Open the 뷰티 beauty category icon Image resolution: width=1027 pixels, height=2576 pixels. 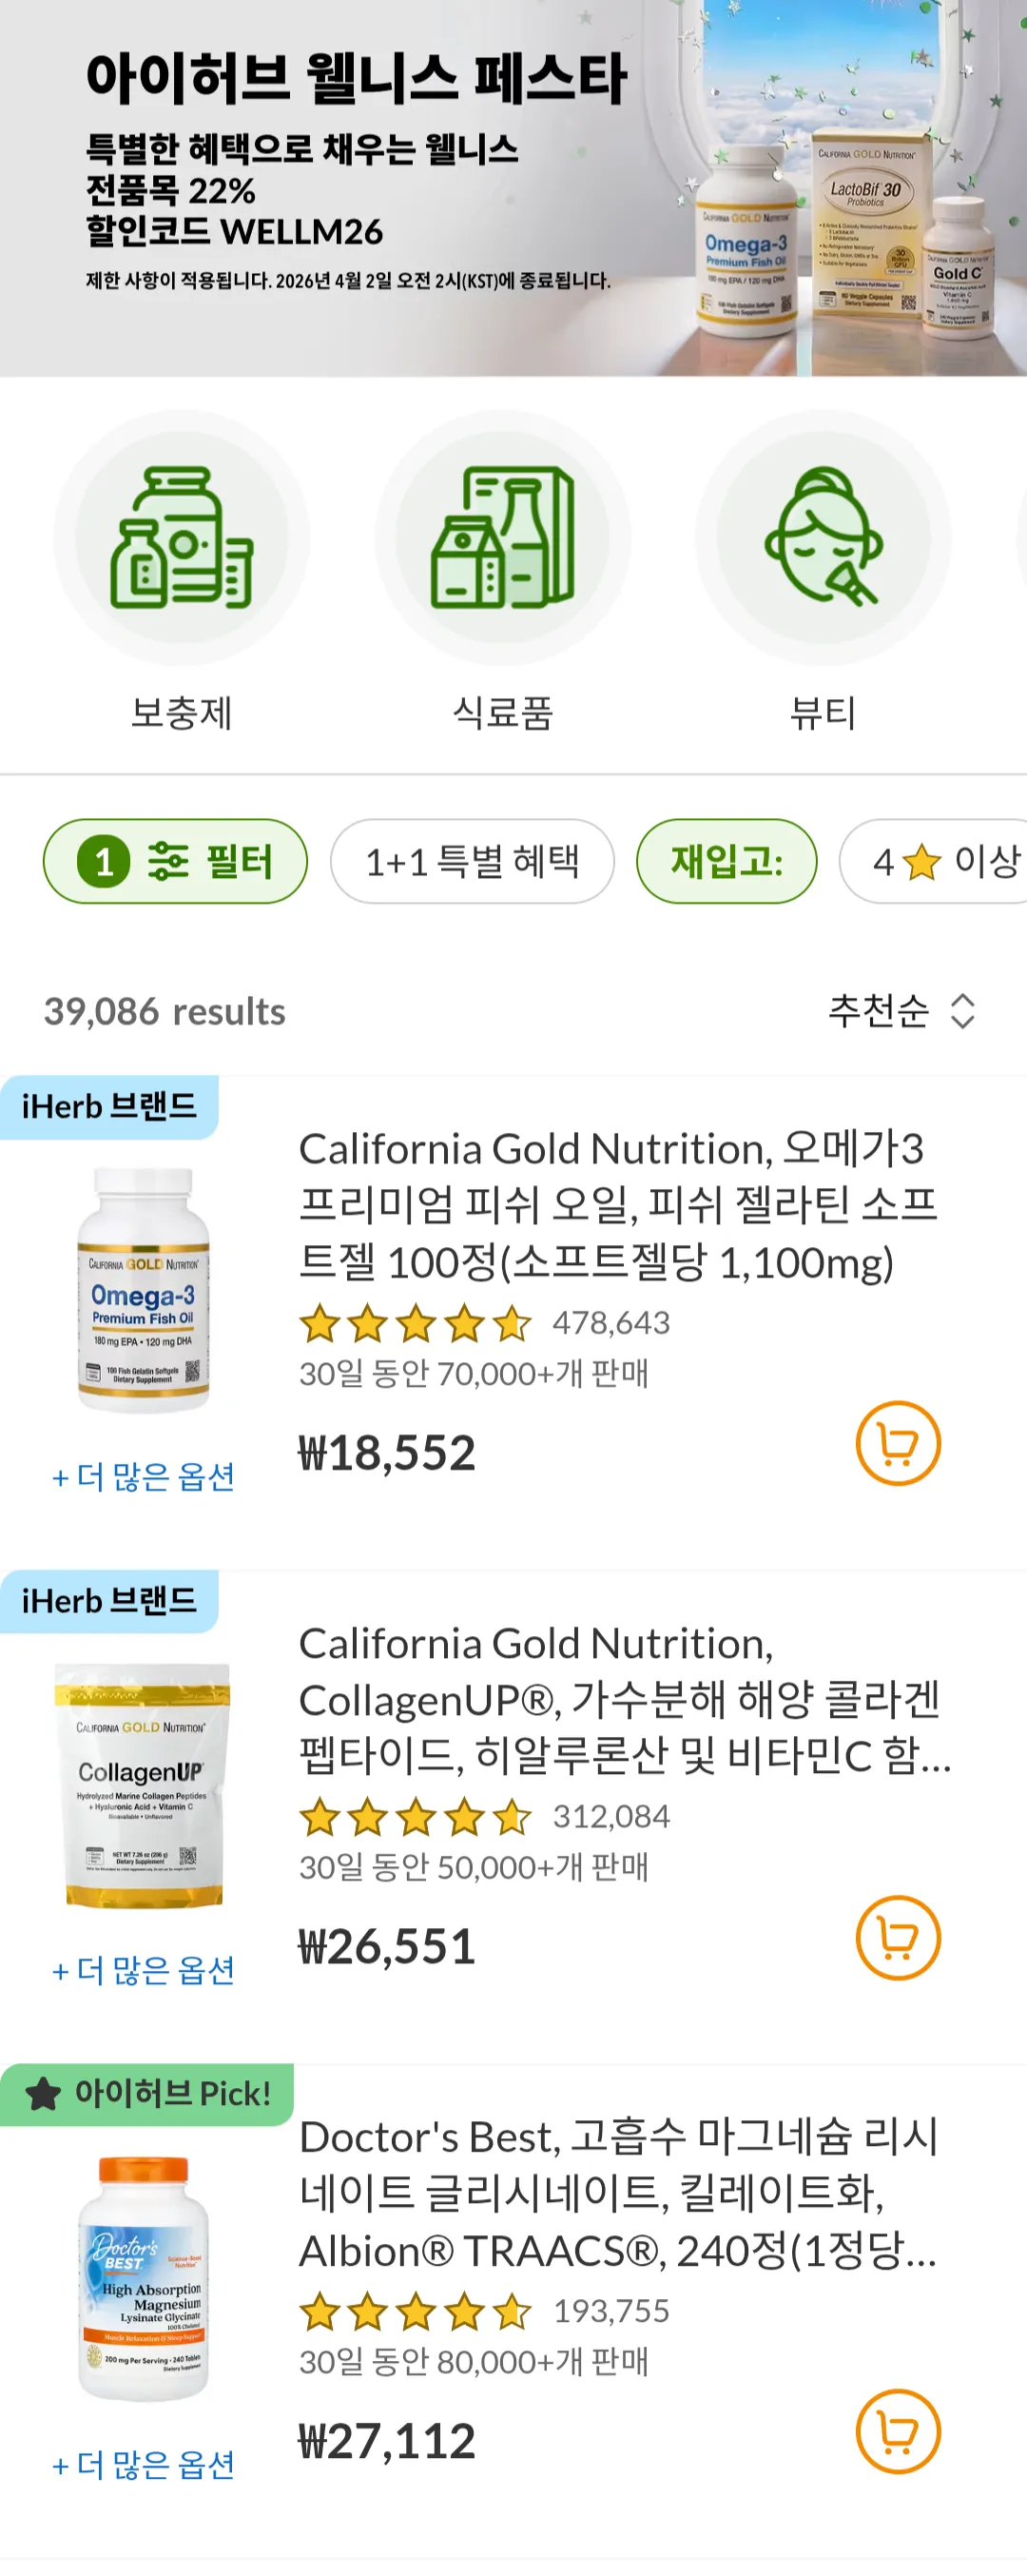(x=822, y=539)
